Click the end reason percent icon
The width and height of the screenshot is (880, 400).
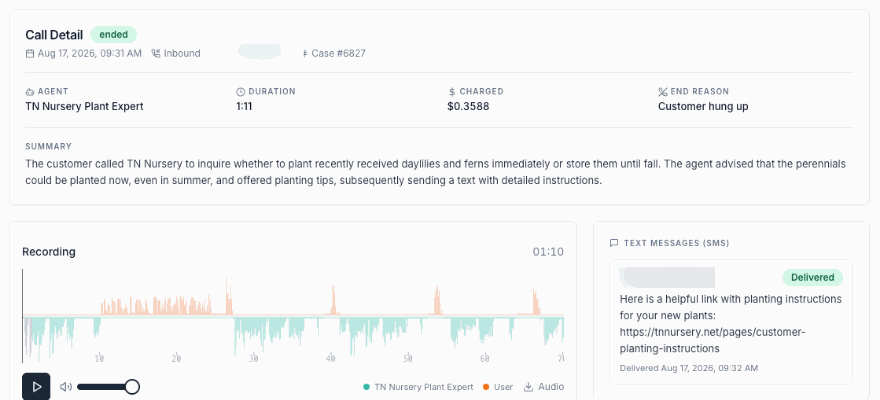point(663,91)
